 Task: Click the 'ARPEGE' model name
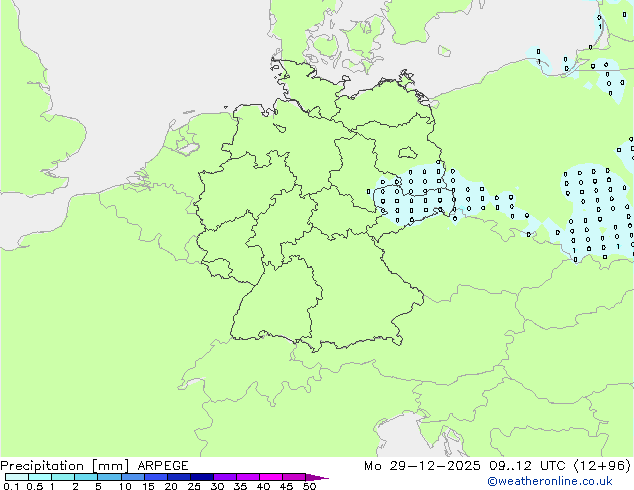pos(163,466)
